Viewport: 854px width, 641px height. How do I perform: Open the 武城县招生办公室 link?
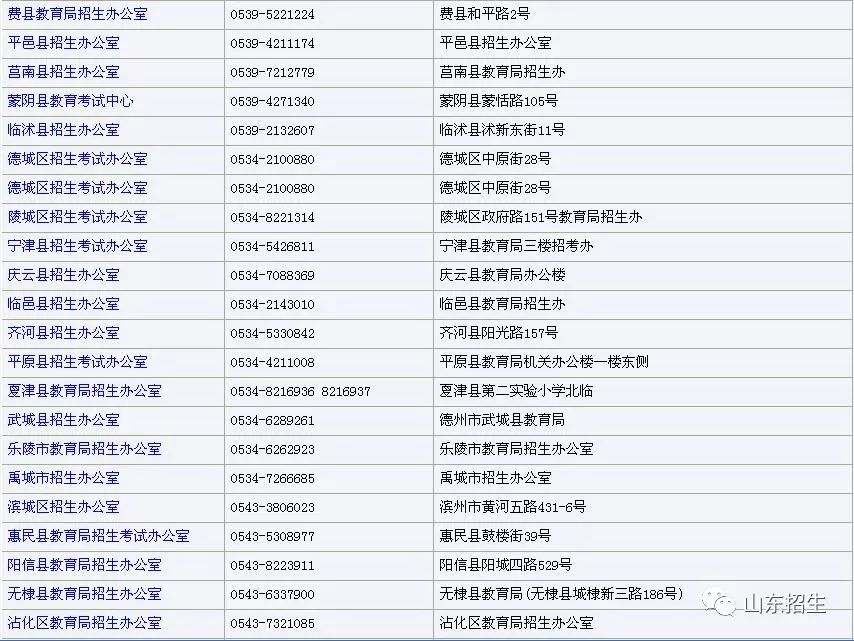[63, 419]
